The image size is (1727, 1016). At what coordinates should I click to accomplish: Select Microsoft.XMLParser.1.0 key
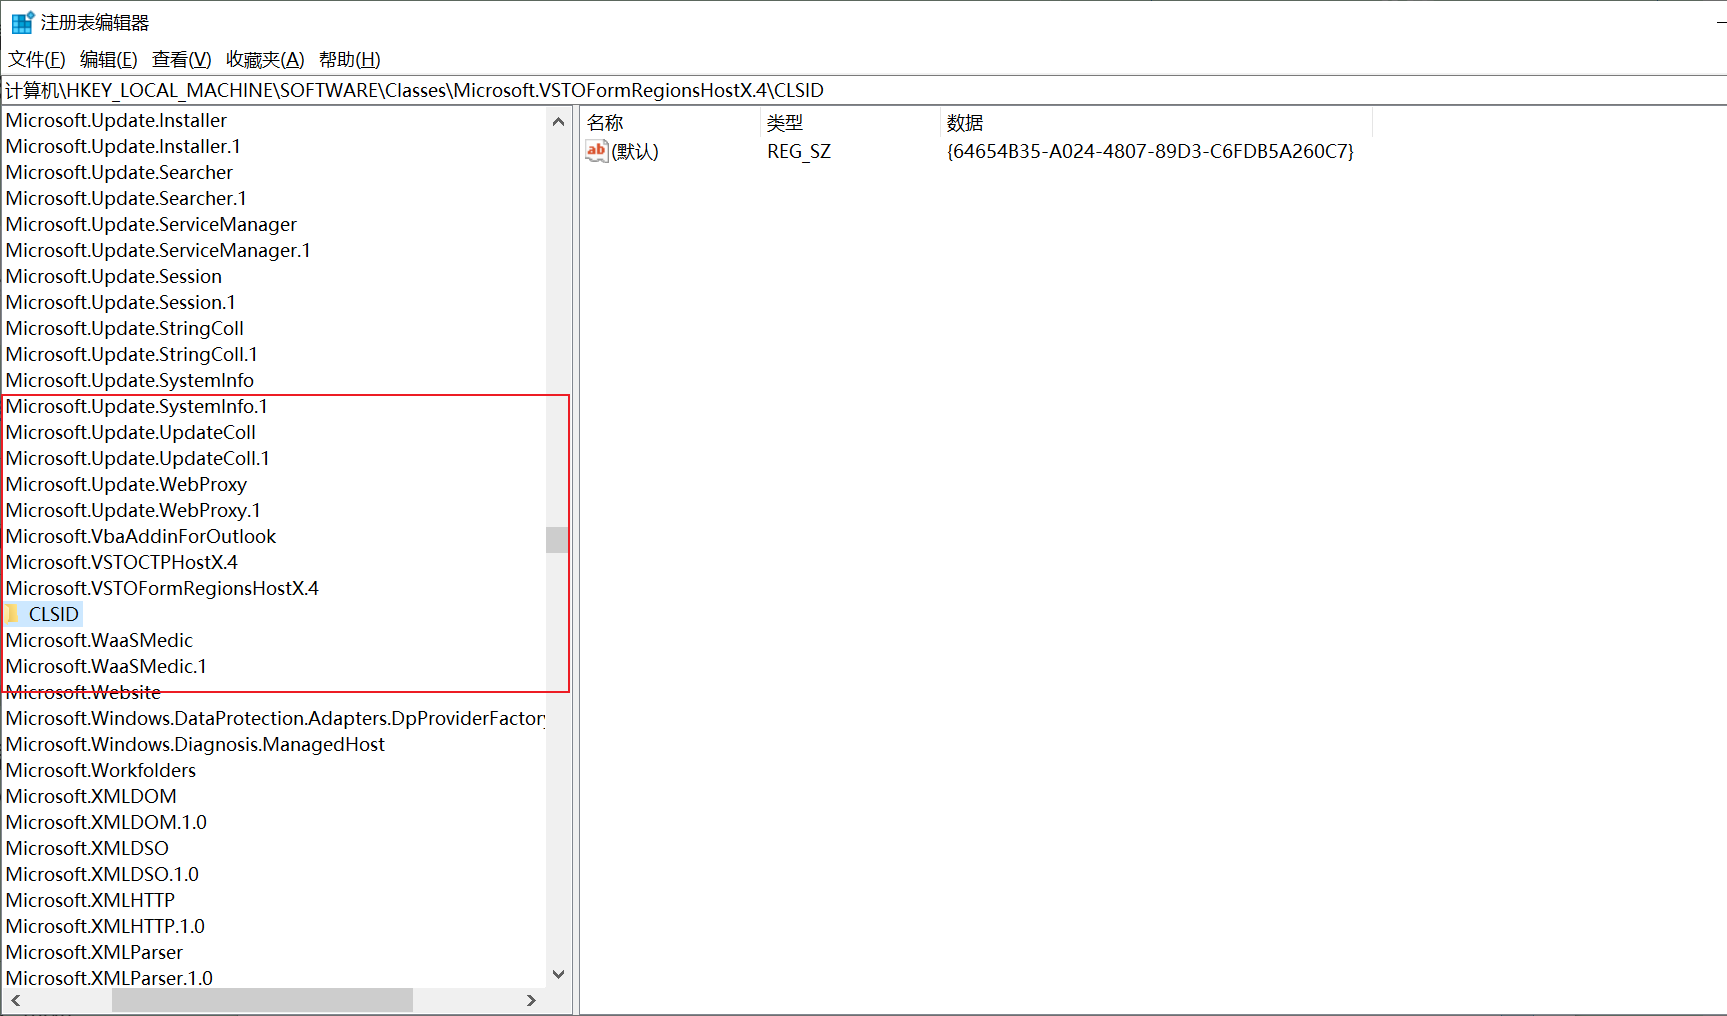[x=109, y=978]
